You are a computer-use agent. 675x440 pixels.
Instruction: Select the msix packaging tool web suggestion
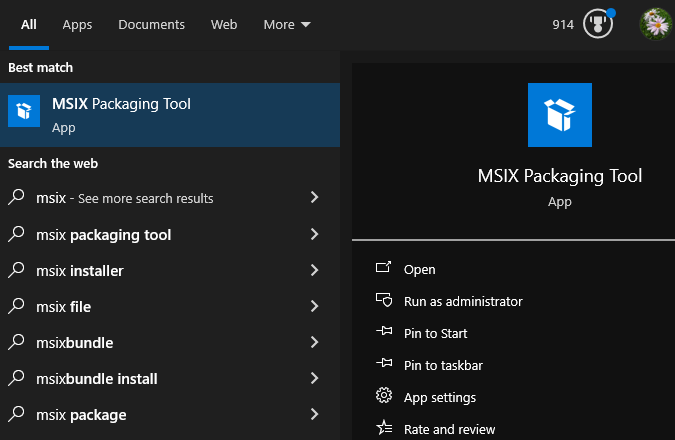pos(104,235)
